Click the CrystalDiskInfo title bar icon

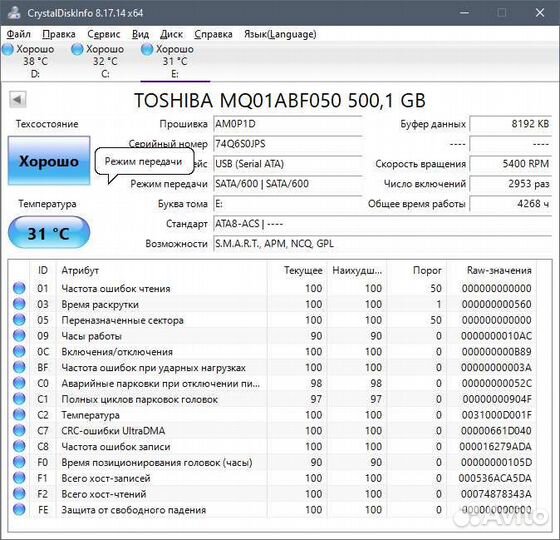click(x=14, y=12)
